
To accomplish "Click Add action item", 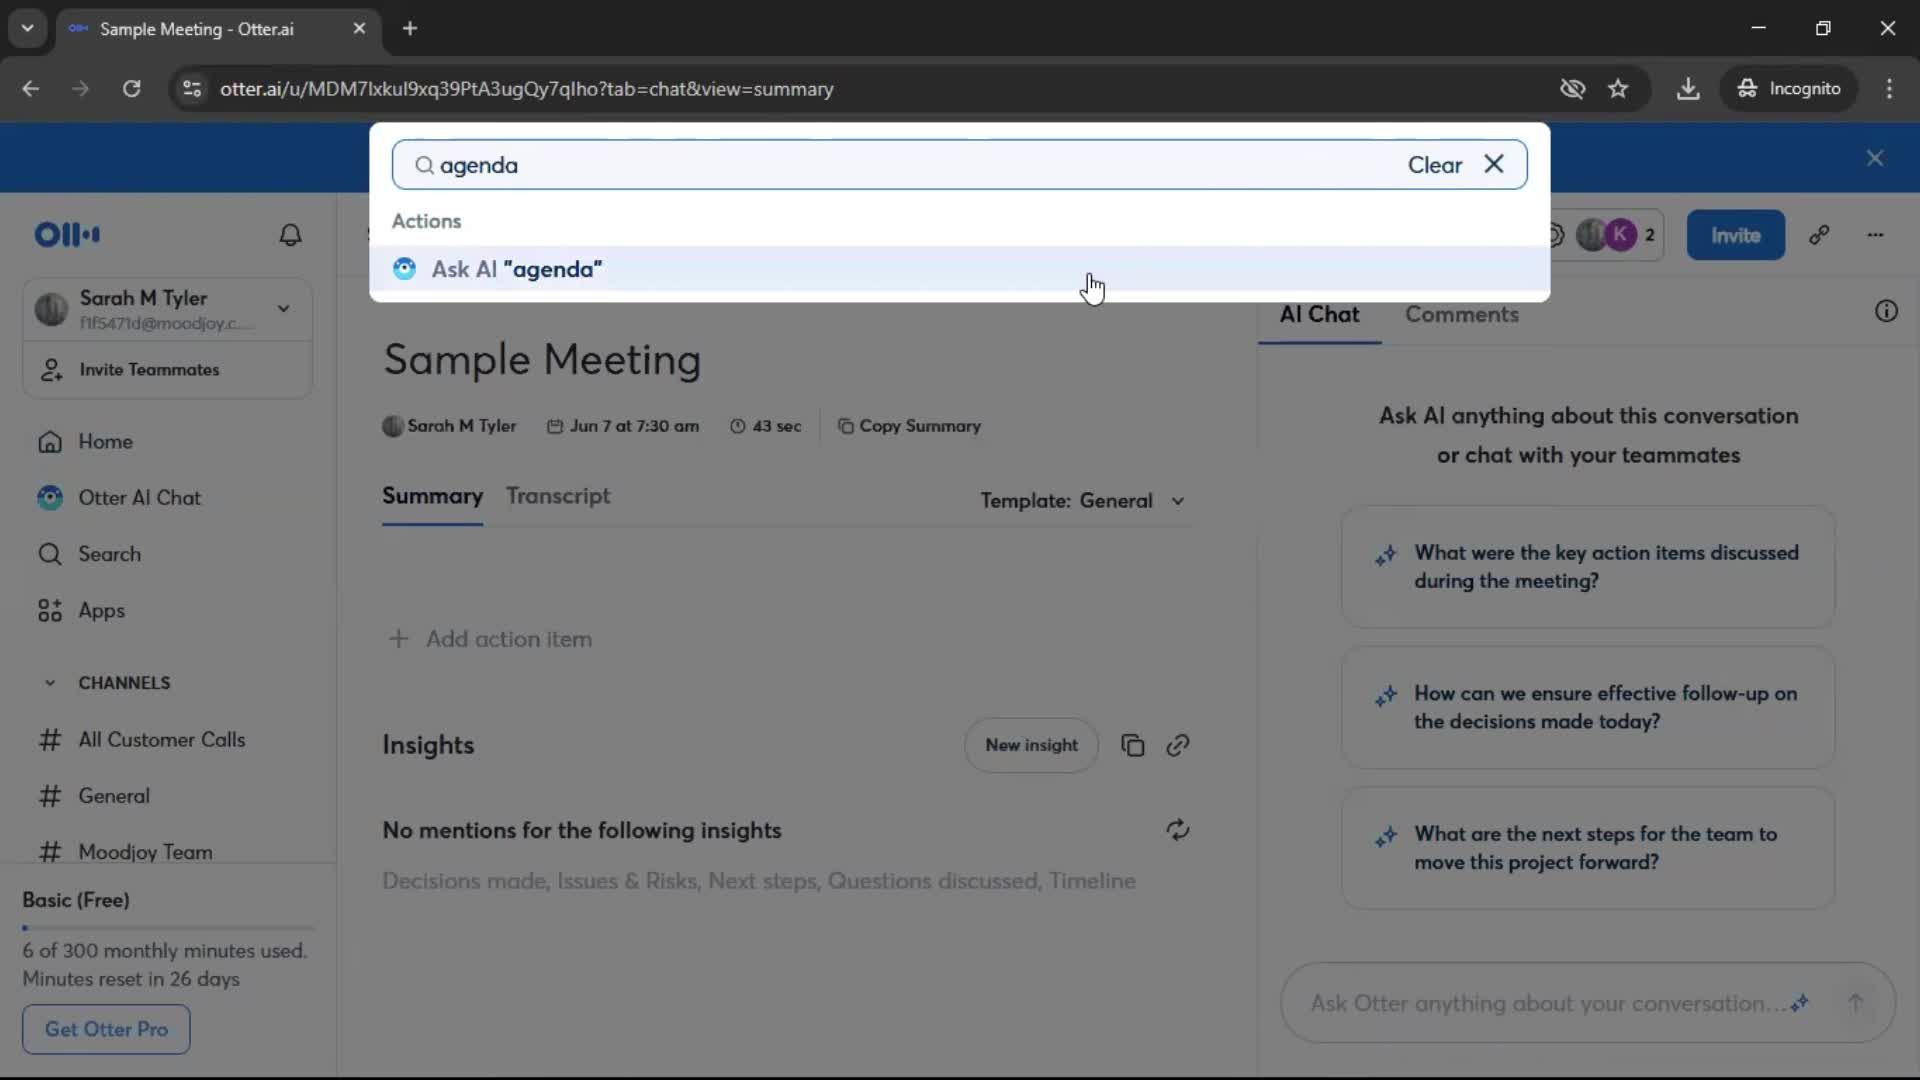I will (490, 639).
